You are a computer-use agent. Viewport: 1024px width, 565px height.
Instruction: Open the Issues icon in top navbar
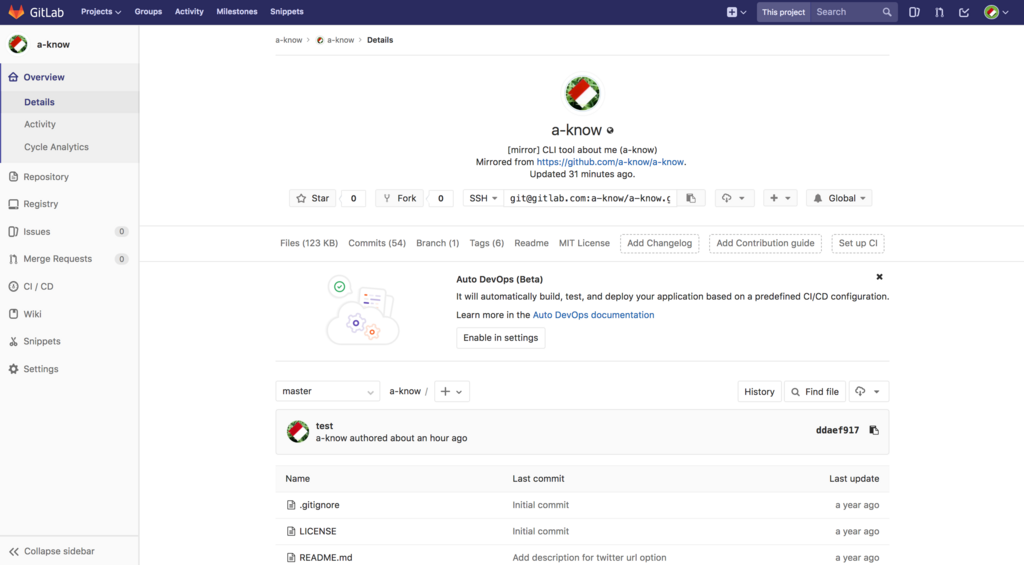914,12
